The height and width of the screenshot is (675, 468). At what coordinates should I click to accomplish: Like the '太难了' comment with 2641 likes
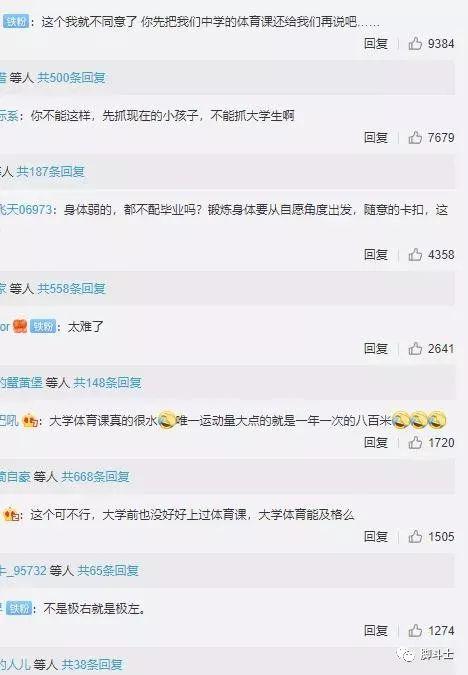pos(415,348)
